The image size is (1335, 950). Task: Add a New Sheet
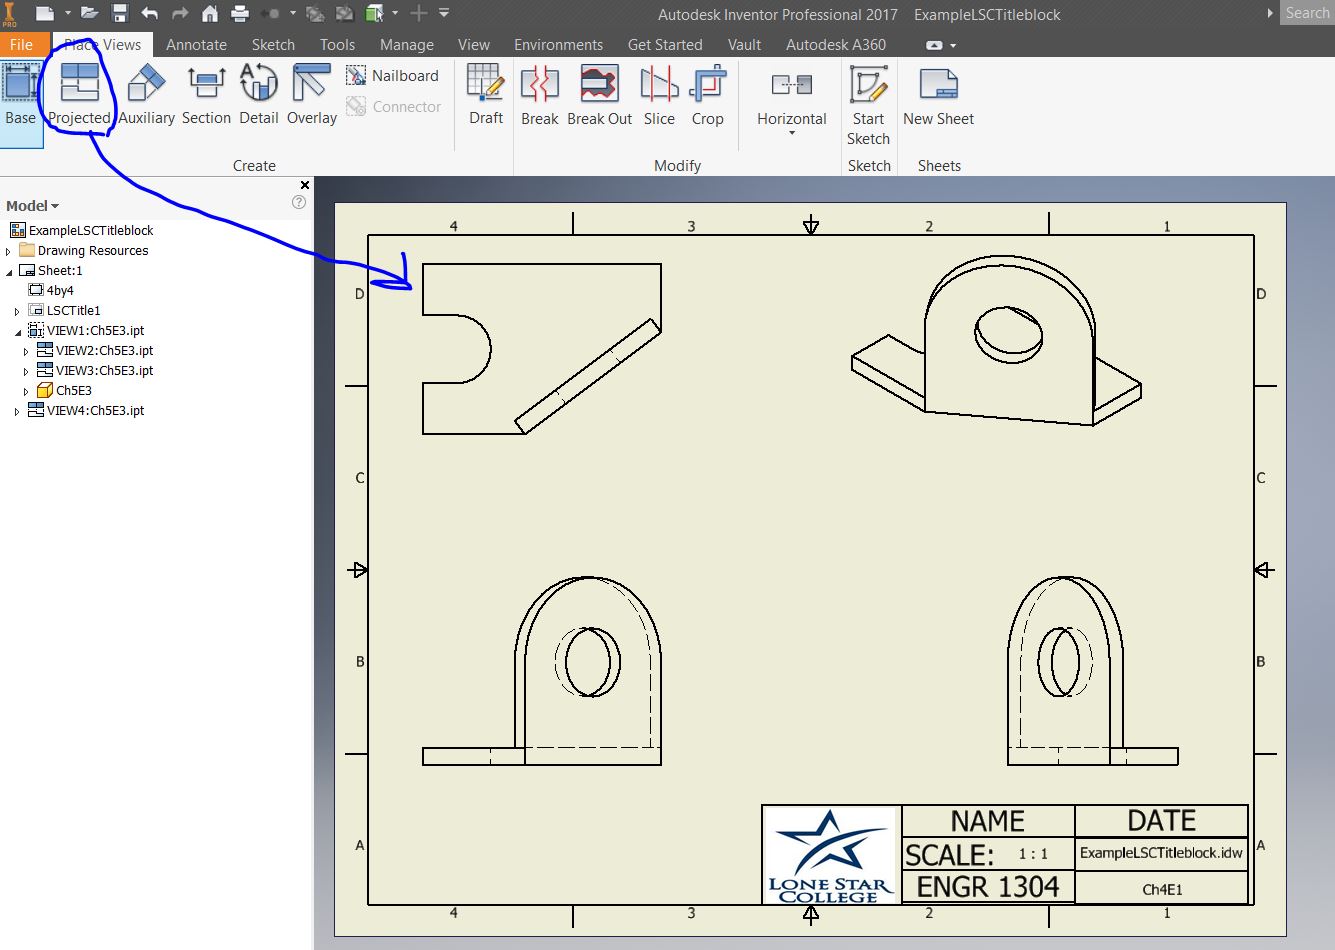[x=938, y=96]
